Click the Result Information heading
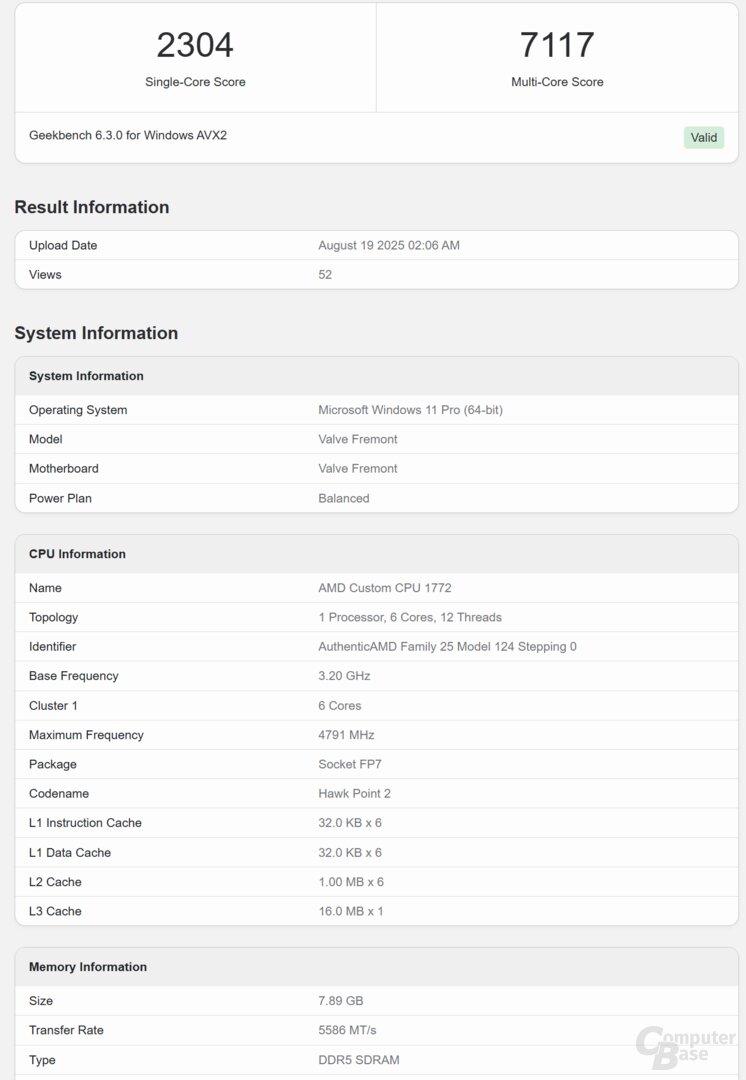 pyautogui.click(x=92, y=207)
